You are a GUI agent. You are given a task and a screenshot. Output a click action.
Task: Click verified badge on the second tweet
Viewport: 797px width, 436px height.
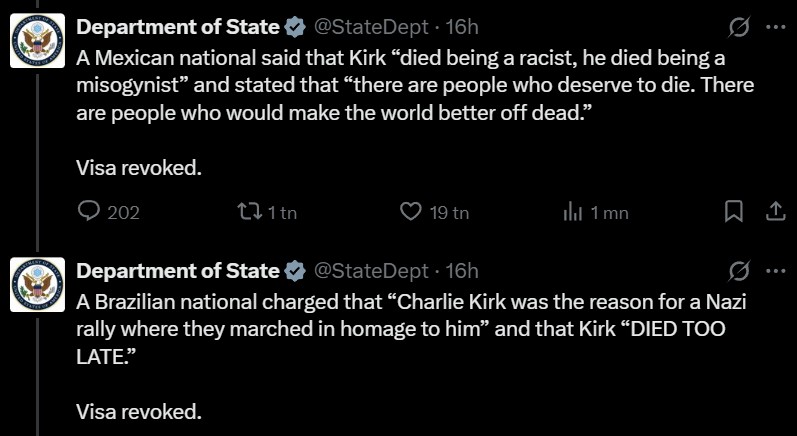pyautogui.click(x=296, y=271)
